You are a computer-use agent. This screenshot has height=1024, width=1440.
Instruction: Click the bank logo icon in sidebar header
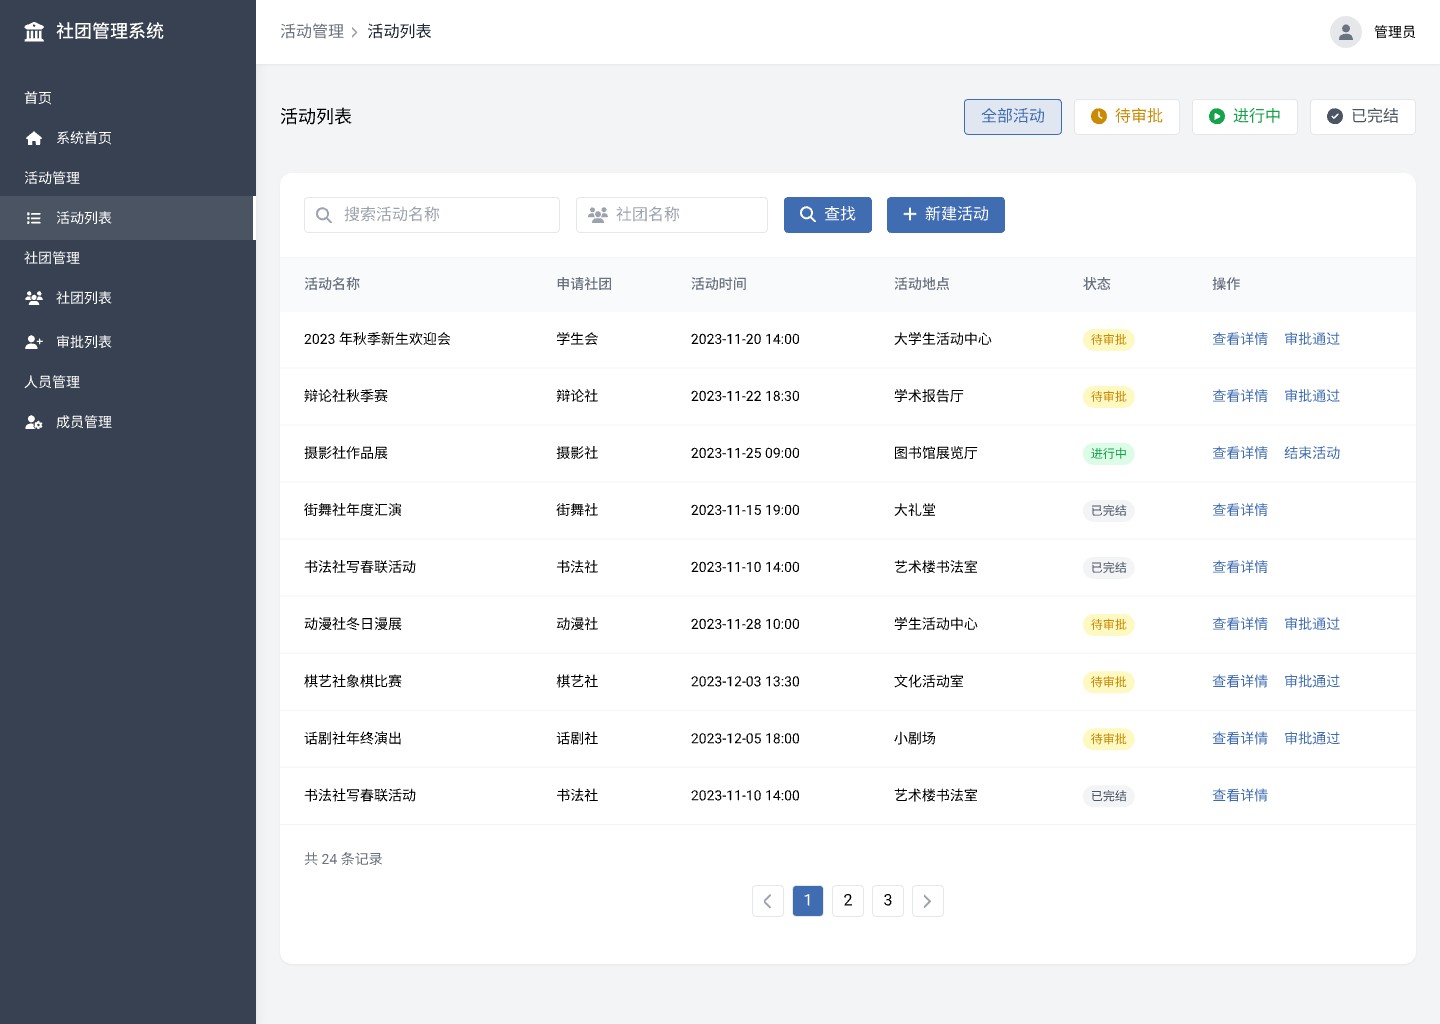pos(34,32)
